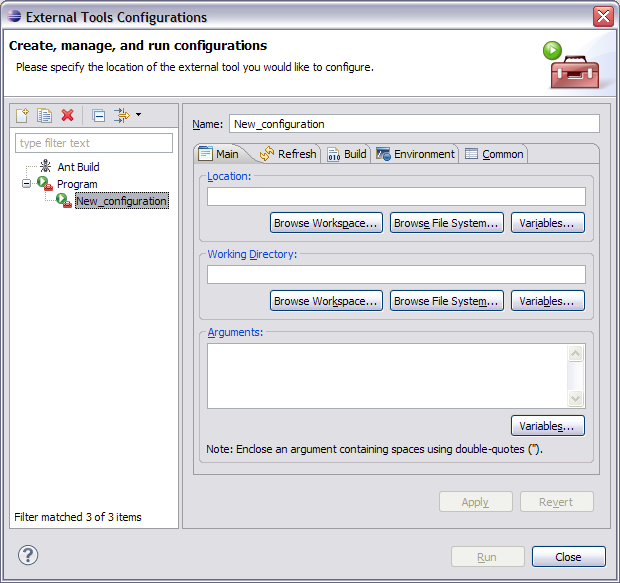Viewport: 620px width, 583px height.
Task: Click Browse File System under Location
Action: (x=447, y=223)
